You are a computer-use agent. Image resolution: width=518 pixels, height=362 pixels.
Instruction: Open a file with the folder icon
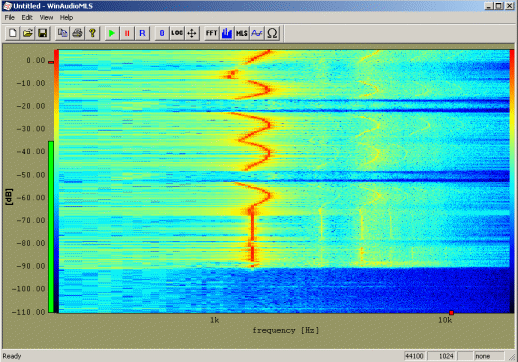pos(28,33)
